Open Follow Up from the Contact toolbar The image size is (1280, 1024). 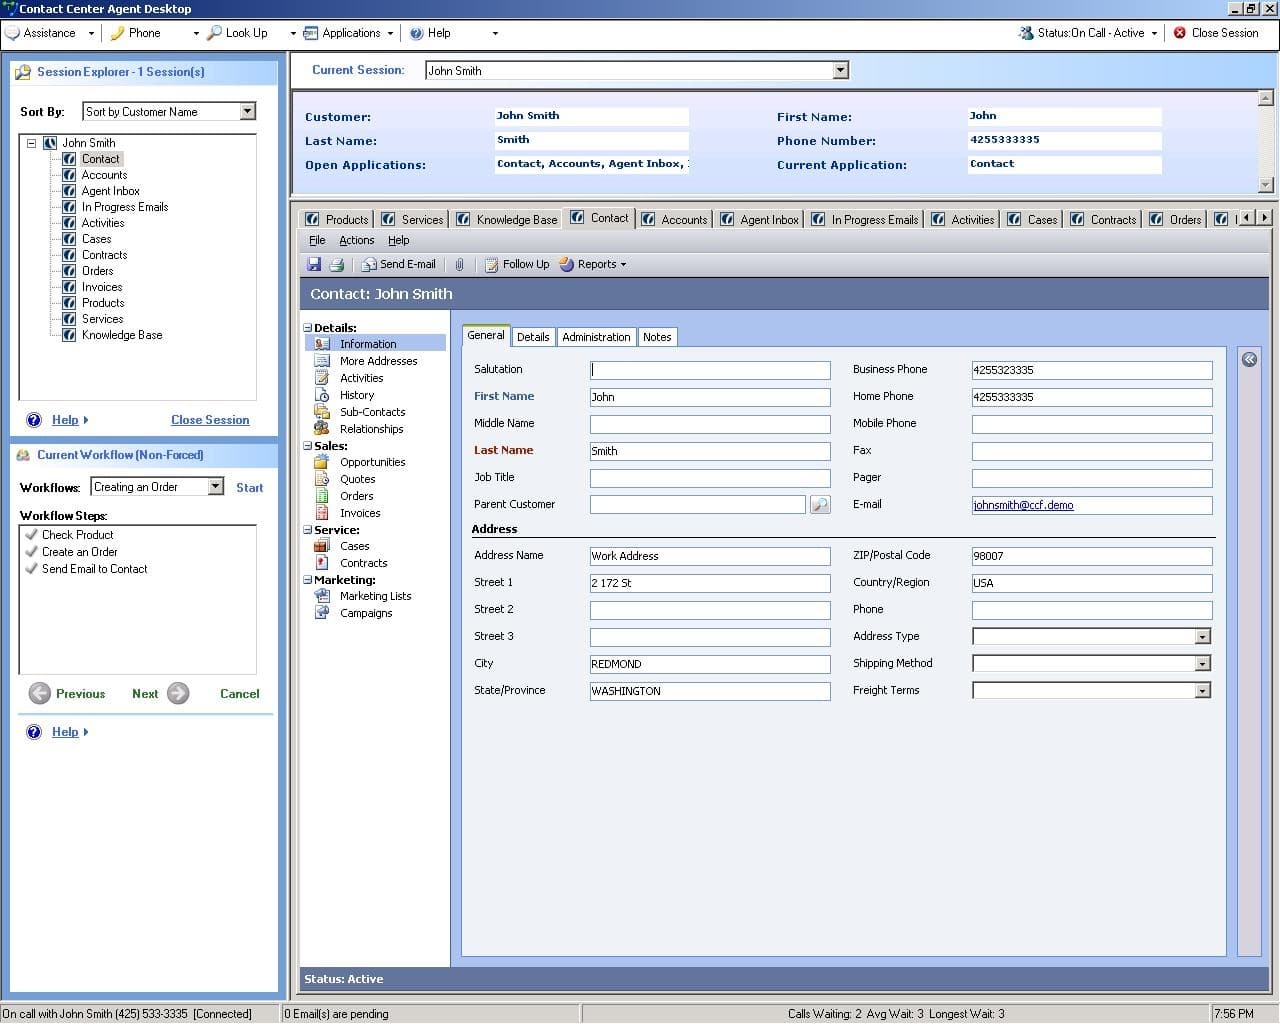[x=516, y=264]
